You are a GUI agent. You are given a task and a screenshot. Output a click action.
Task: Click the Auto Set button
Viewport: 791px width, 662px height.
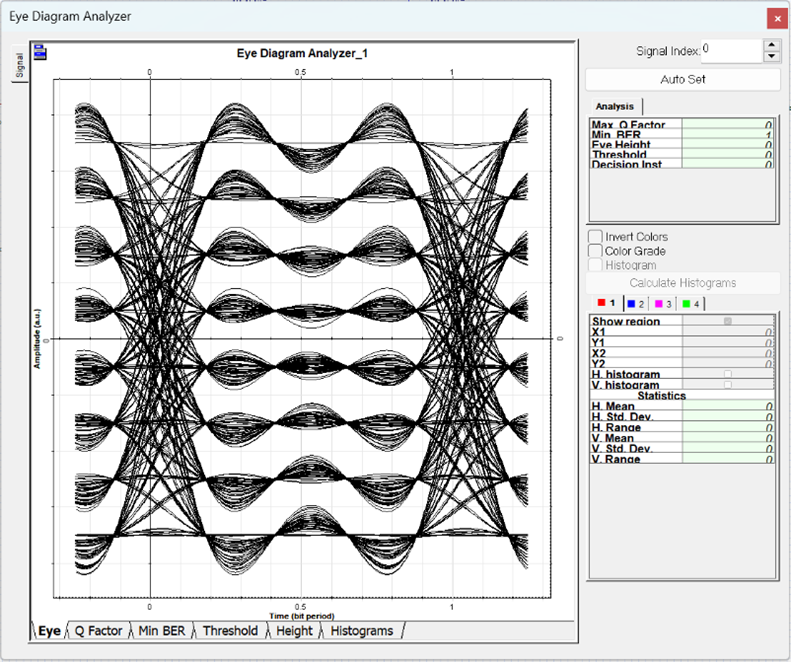pyautogui.click(x=683, y=80)
